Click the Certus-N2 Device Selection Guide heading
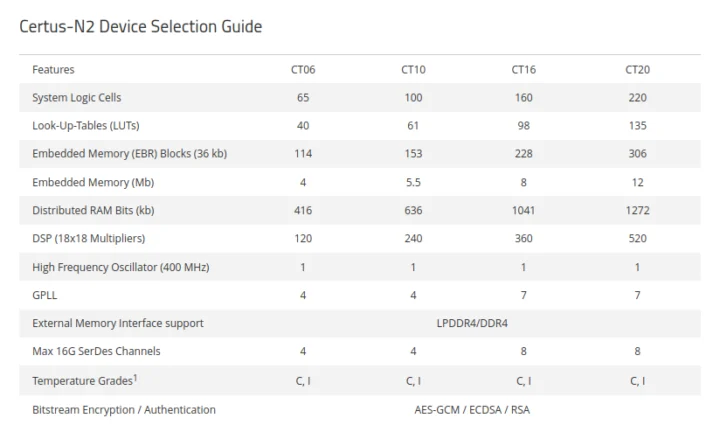720x439 pixels. coord(141,27)
